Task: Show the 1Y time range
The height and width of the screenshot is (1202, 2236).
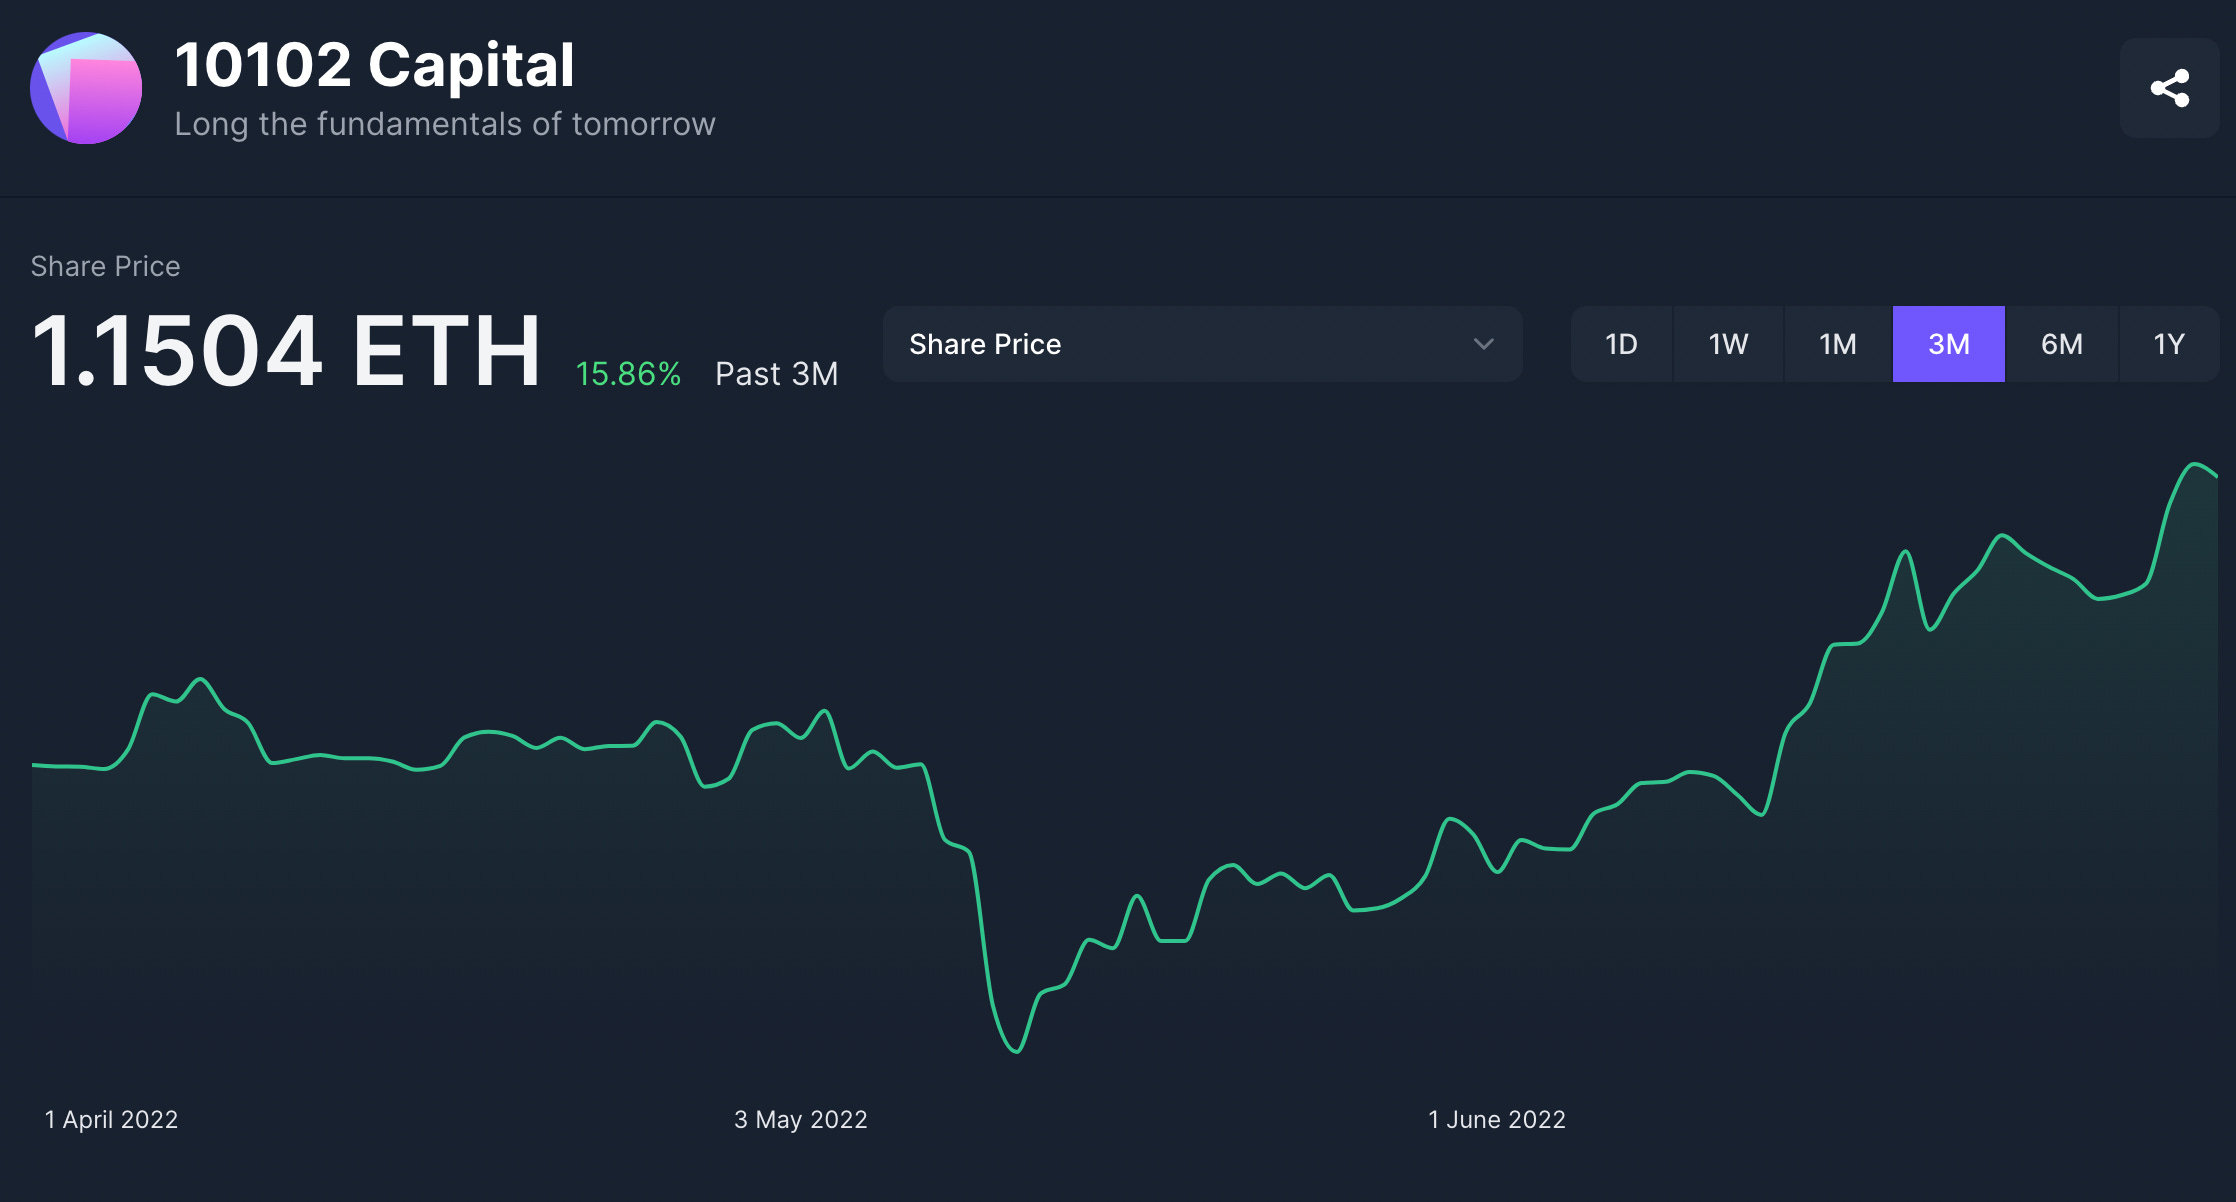Action: (x=2168, y=344)
